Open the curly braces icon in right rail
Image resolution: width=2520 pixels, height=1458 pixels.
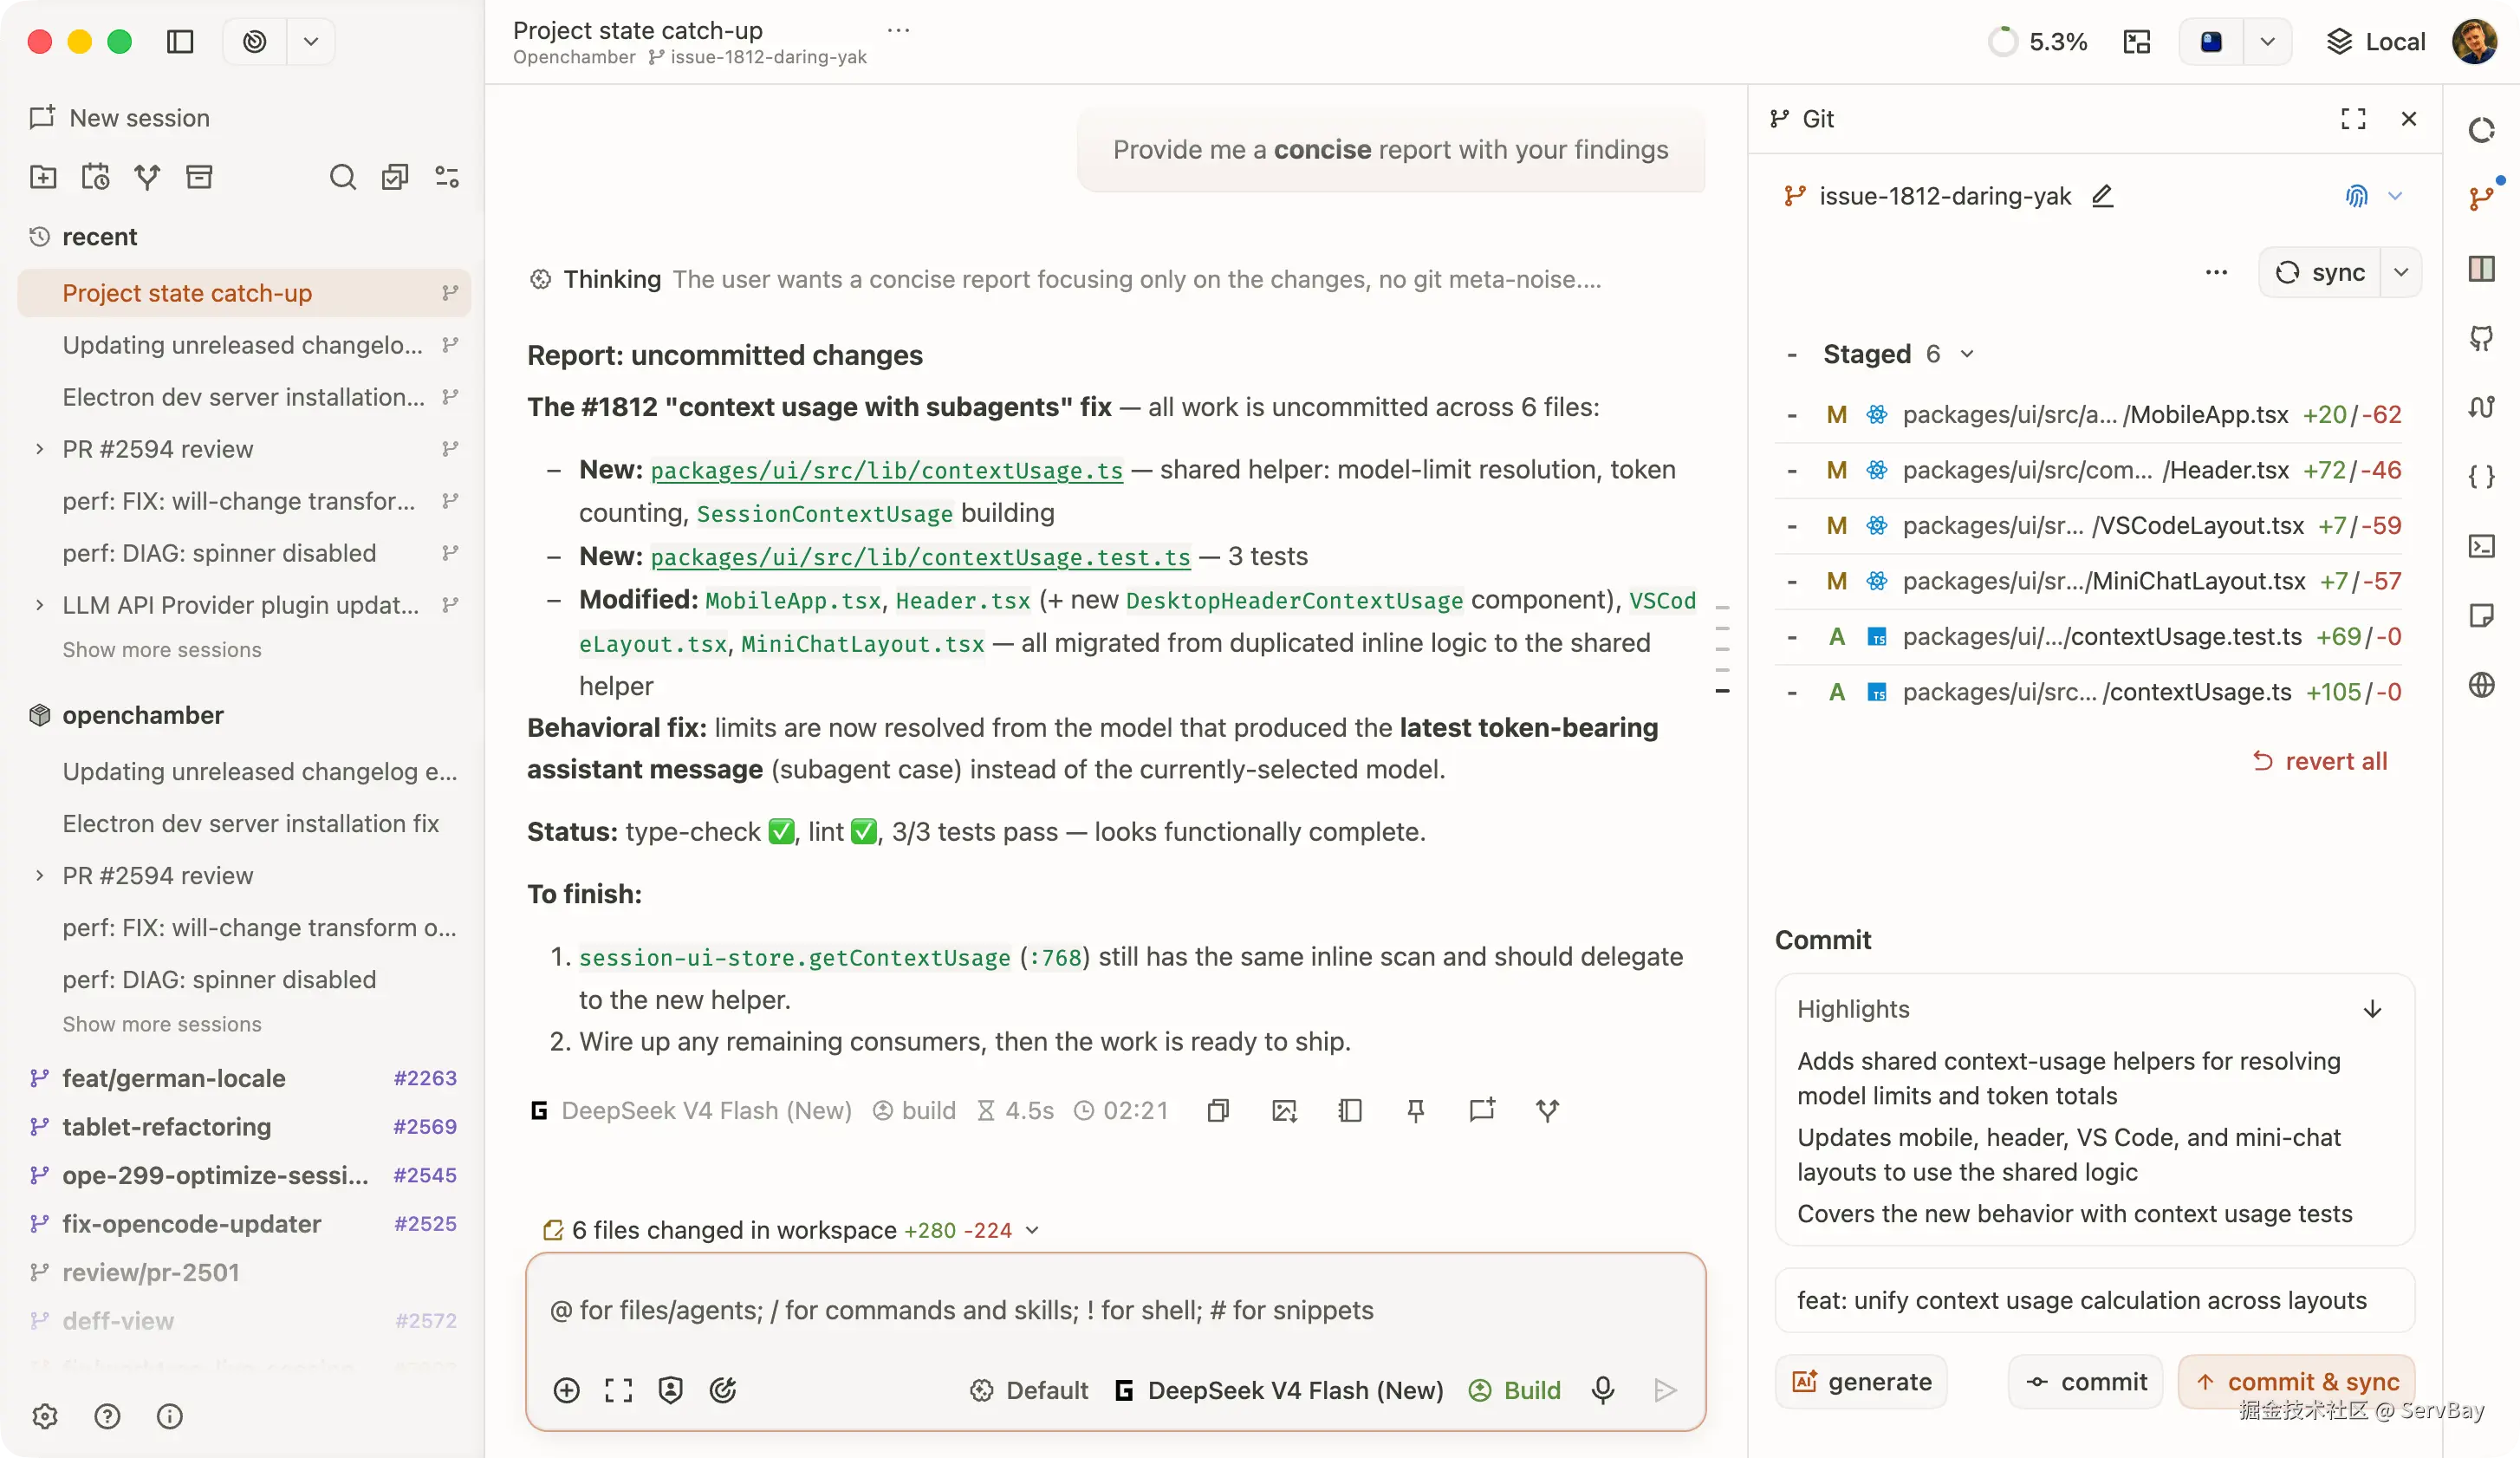pyautogui.click(x=2481, y=476)
